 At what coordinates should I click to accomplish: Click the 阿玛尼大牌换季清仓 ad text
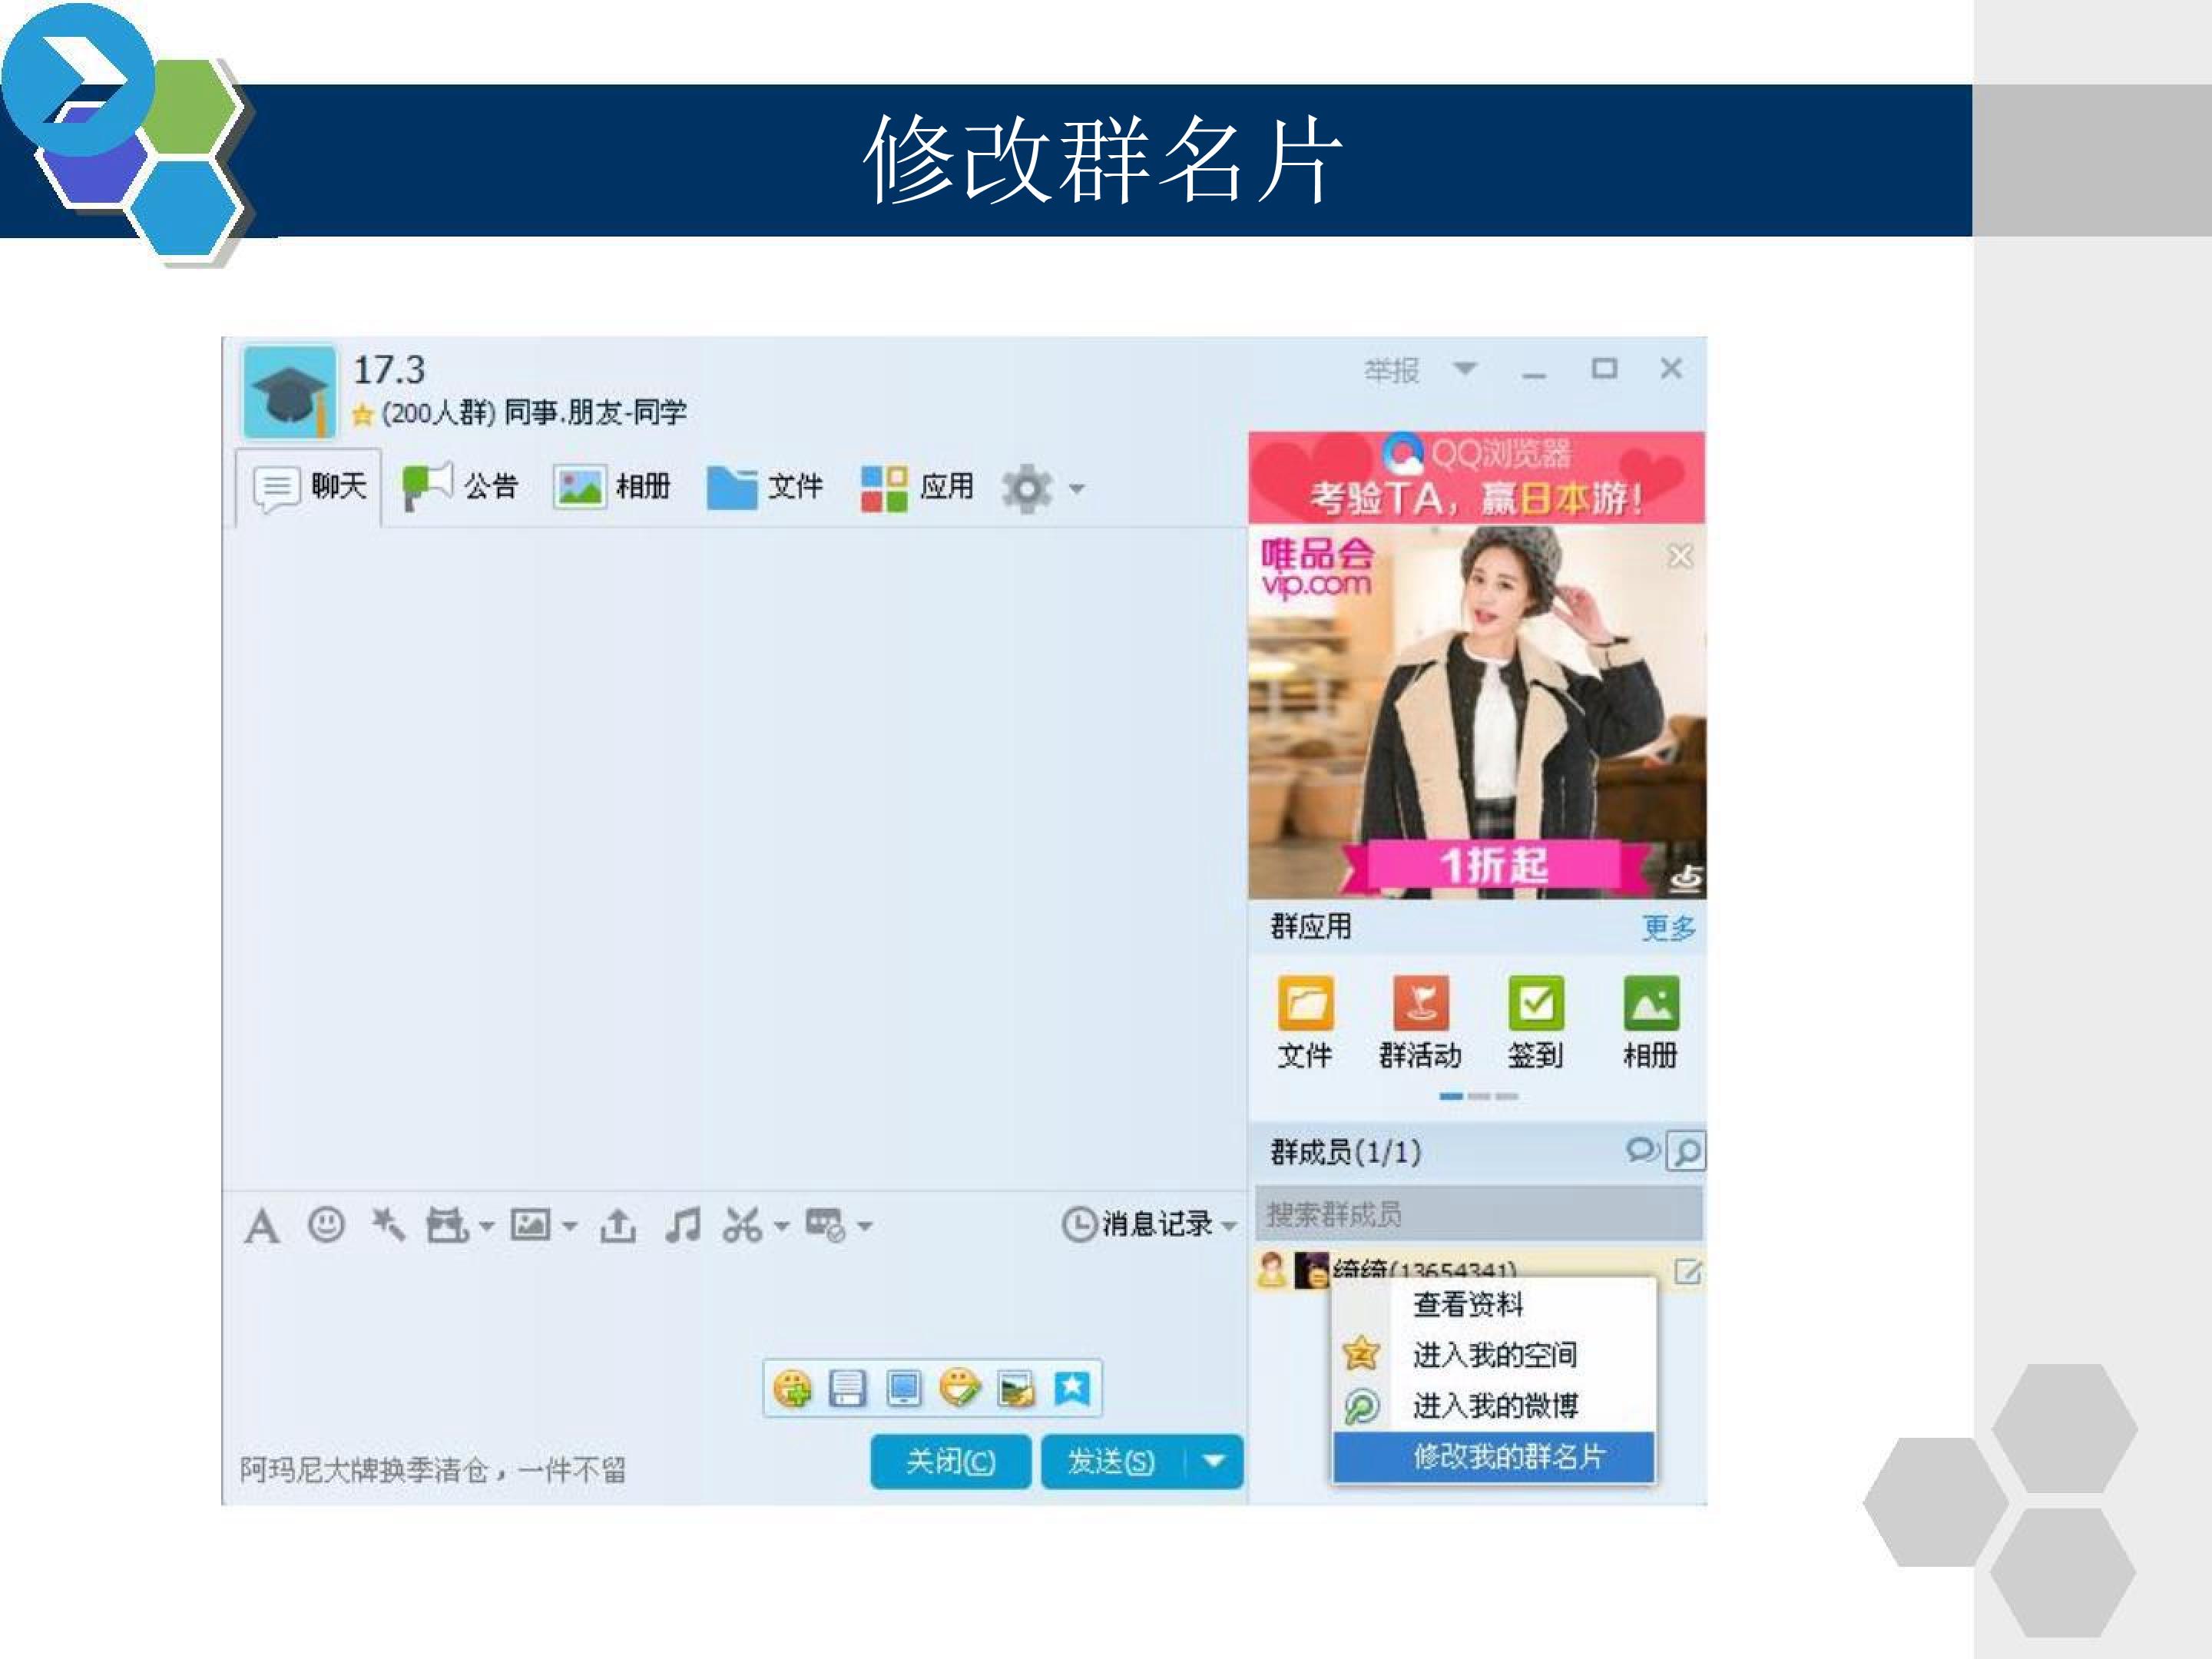433,1470
